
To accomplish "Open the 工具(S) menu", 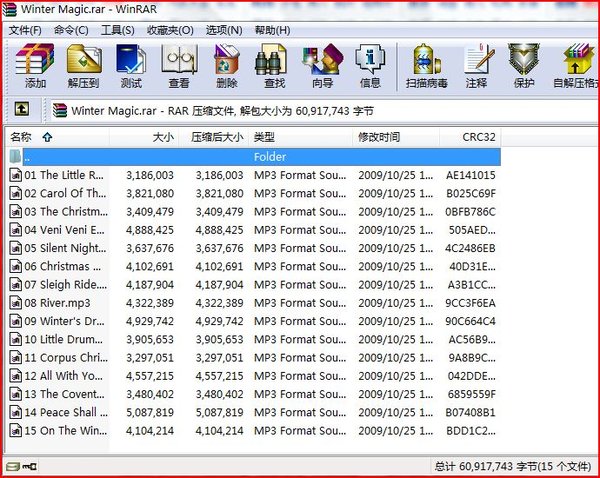I will [117, 30].
